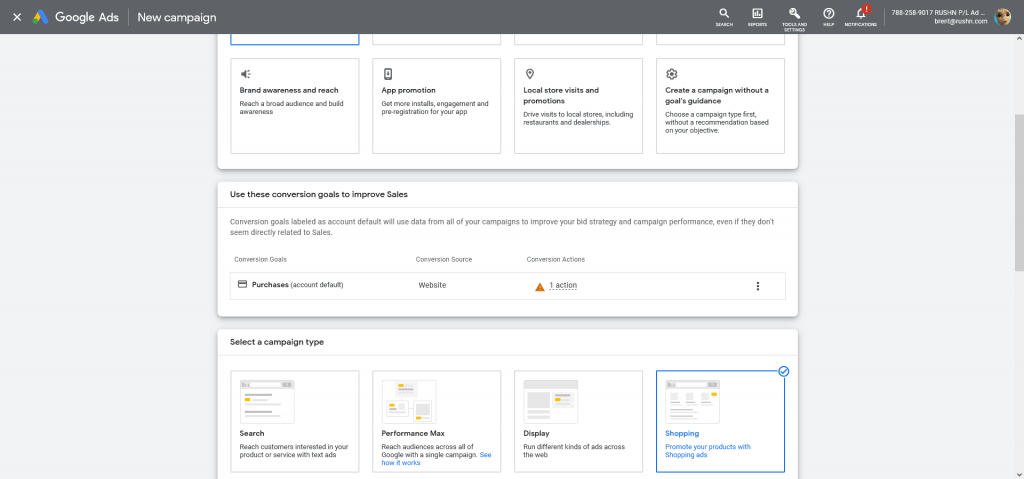Click the Performance Max thumbnail illustration

409,401
